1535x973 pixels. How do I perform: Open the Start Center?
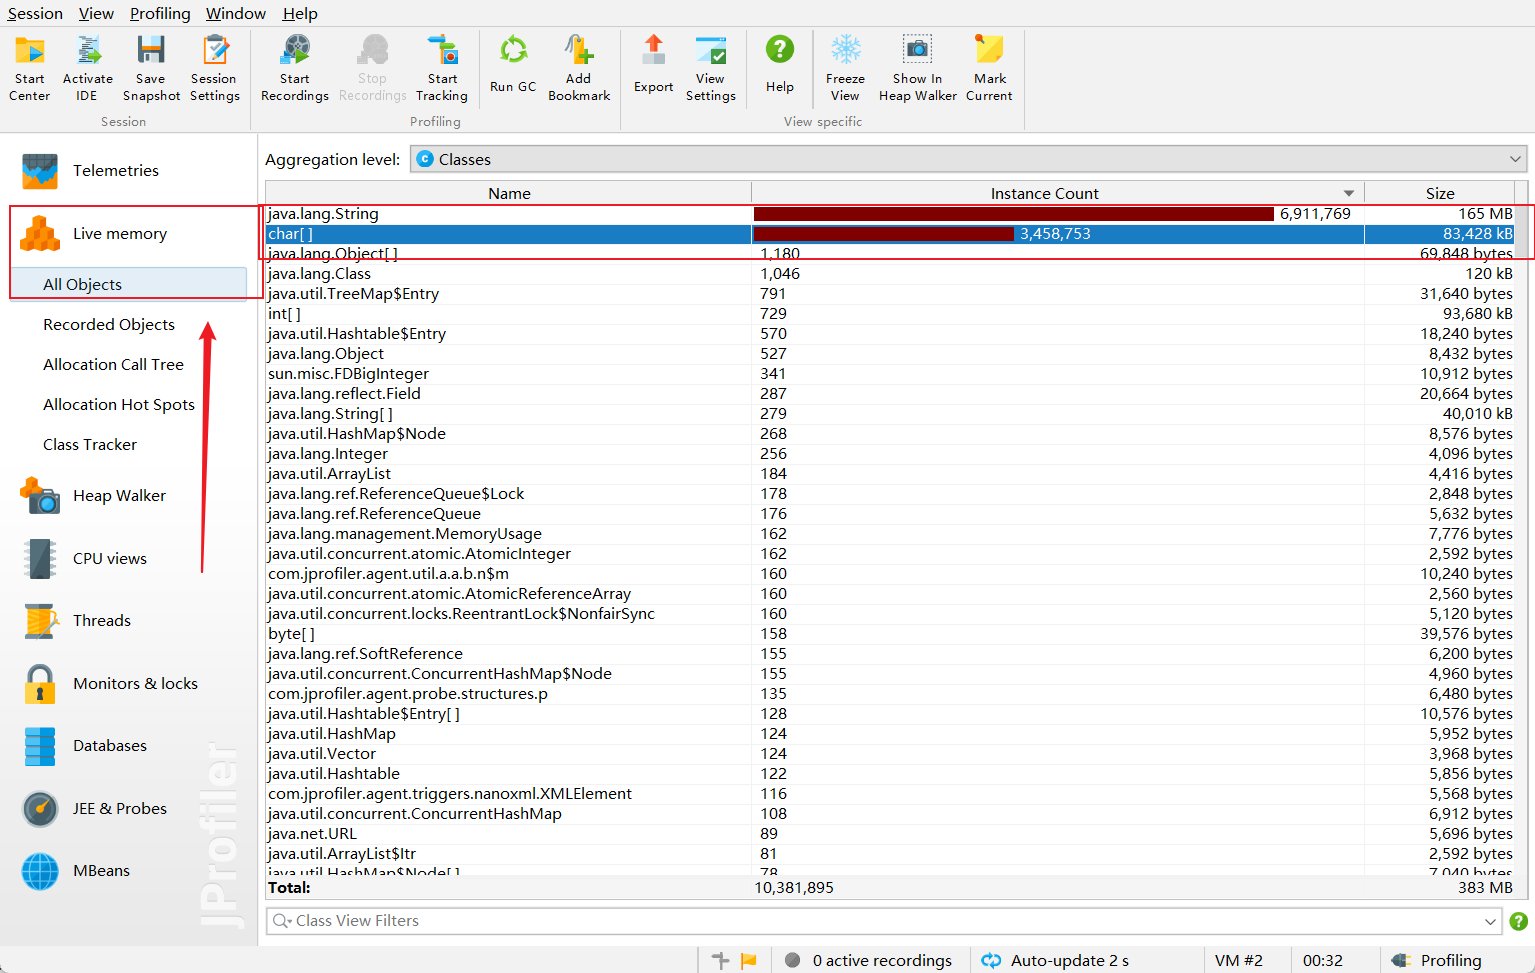click(30, 68)
